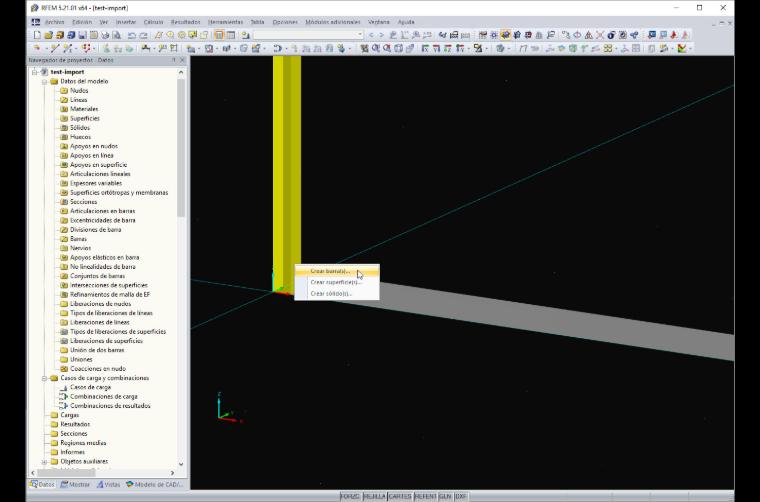Open the load case combo box dropdown
The width and height of the screenshot is (760, 502).
tap(360, 35)
